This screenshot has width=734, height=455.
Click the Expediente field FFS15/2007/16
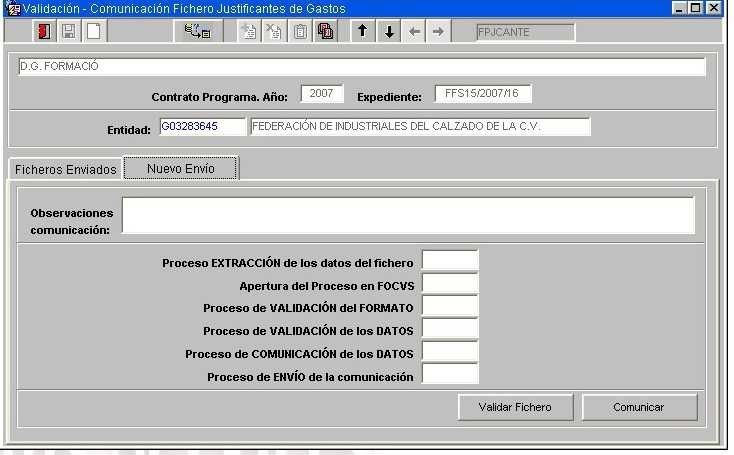click(483, 94)
